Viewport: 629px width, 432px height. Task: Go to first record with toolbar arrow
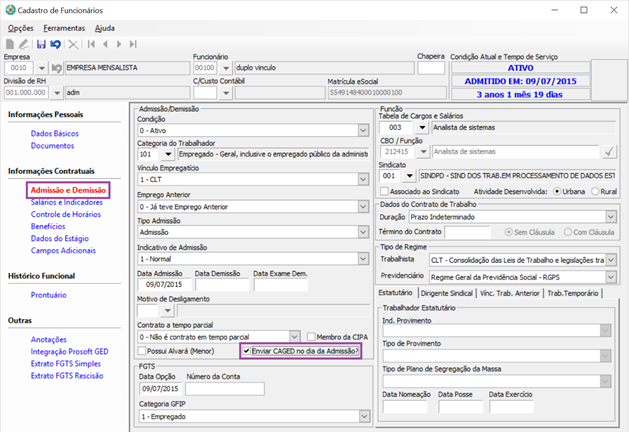pos(91,44)
